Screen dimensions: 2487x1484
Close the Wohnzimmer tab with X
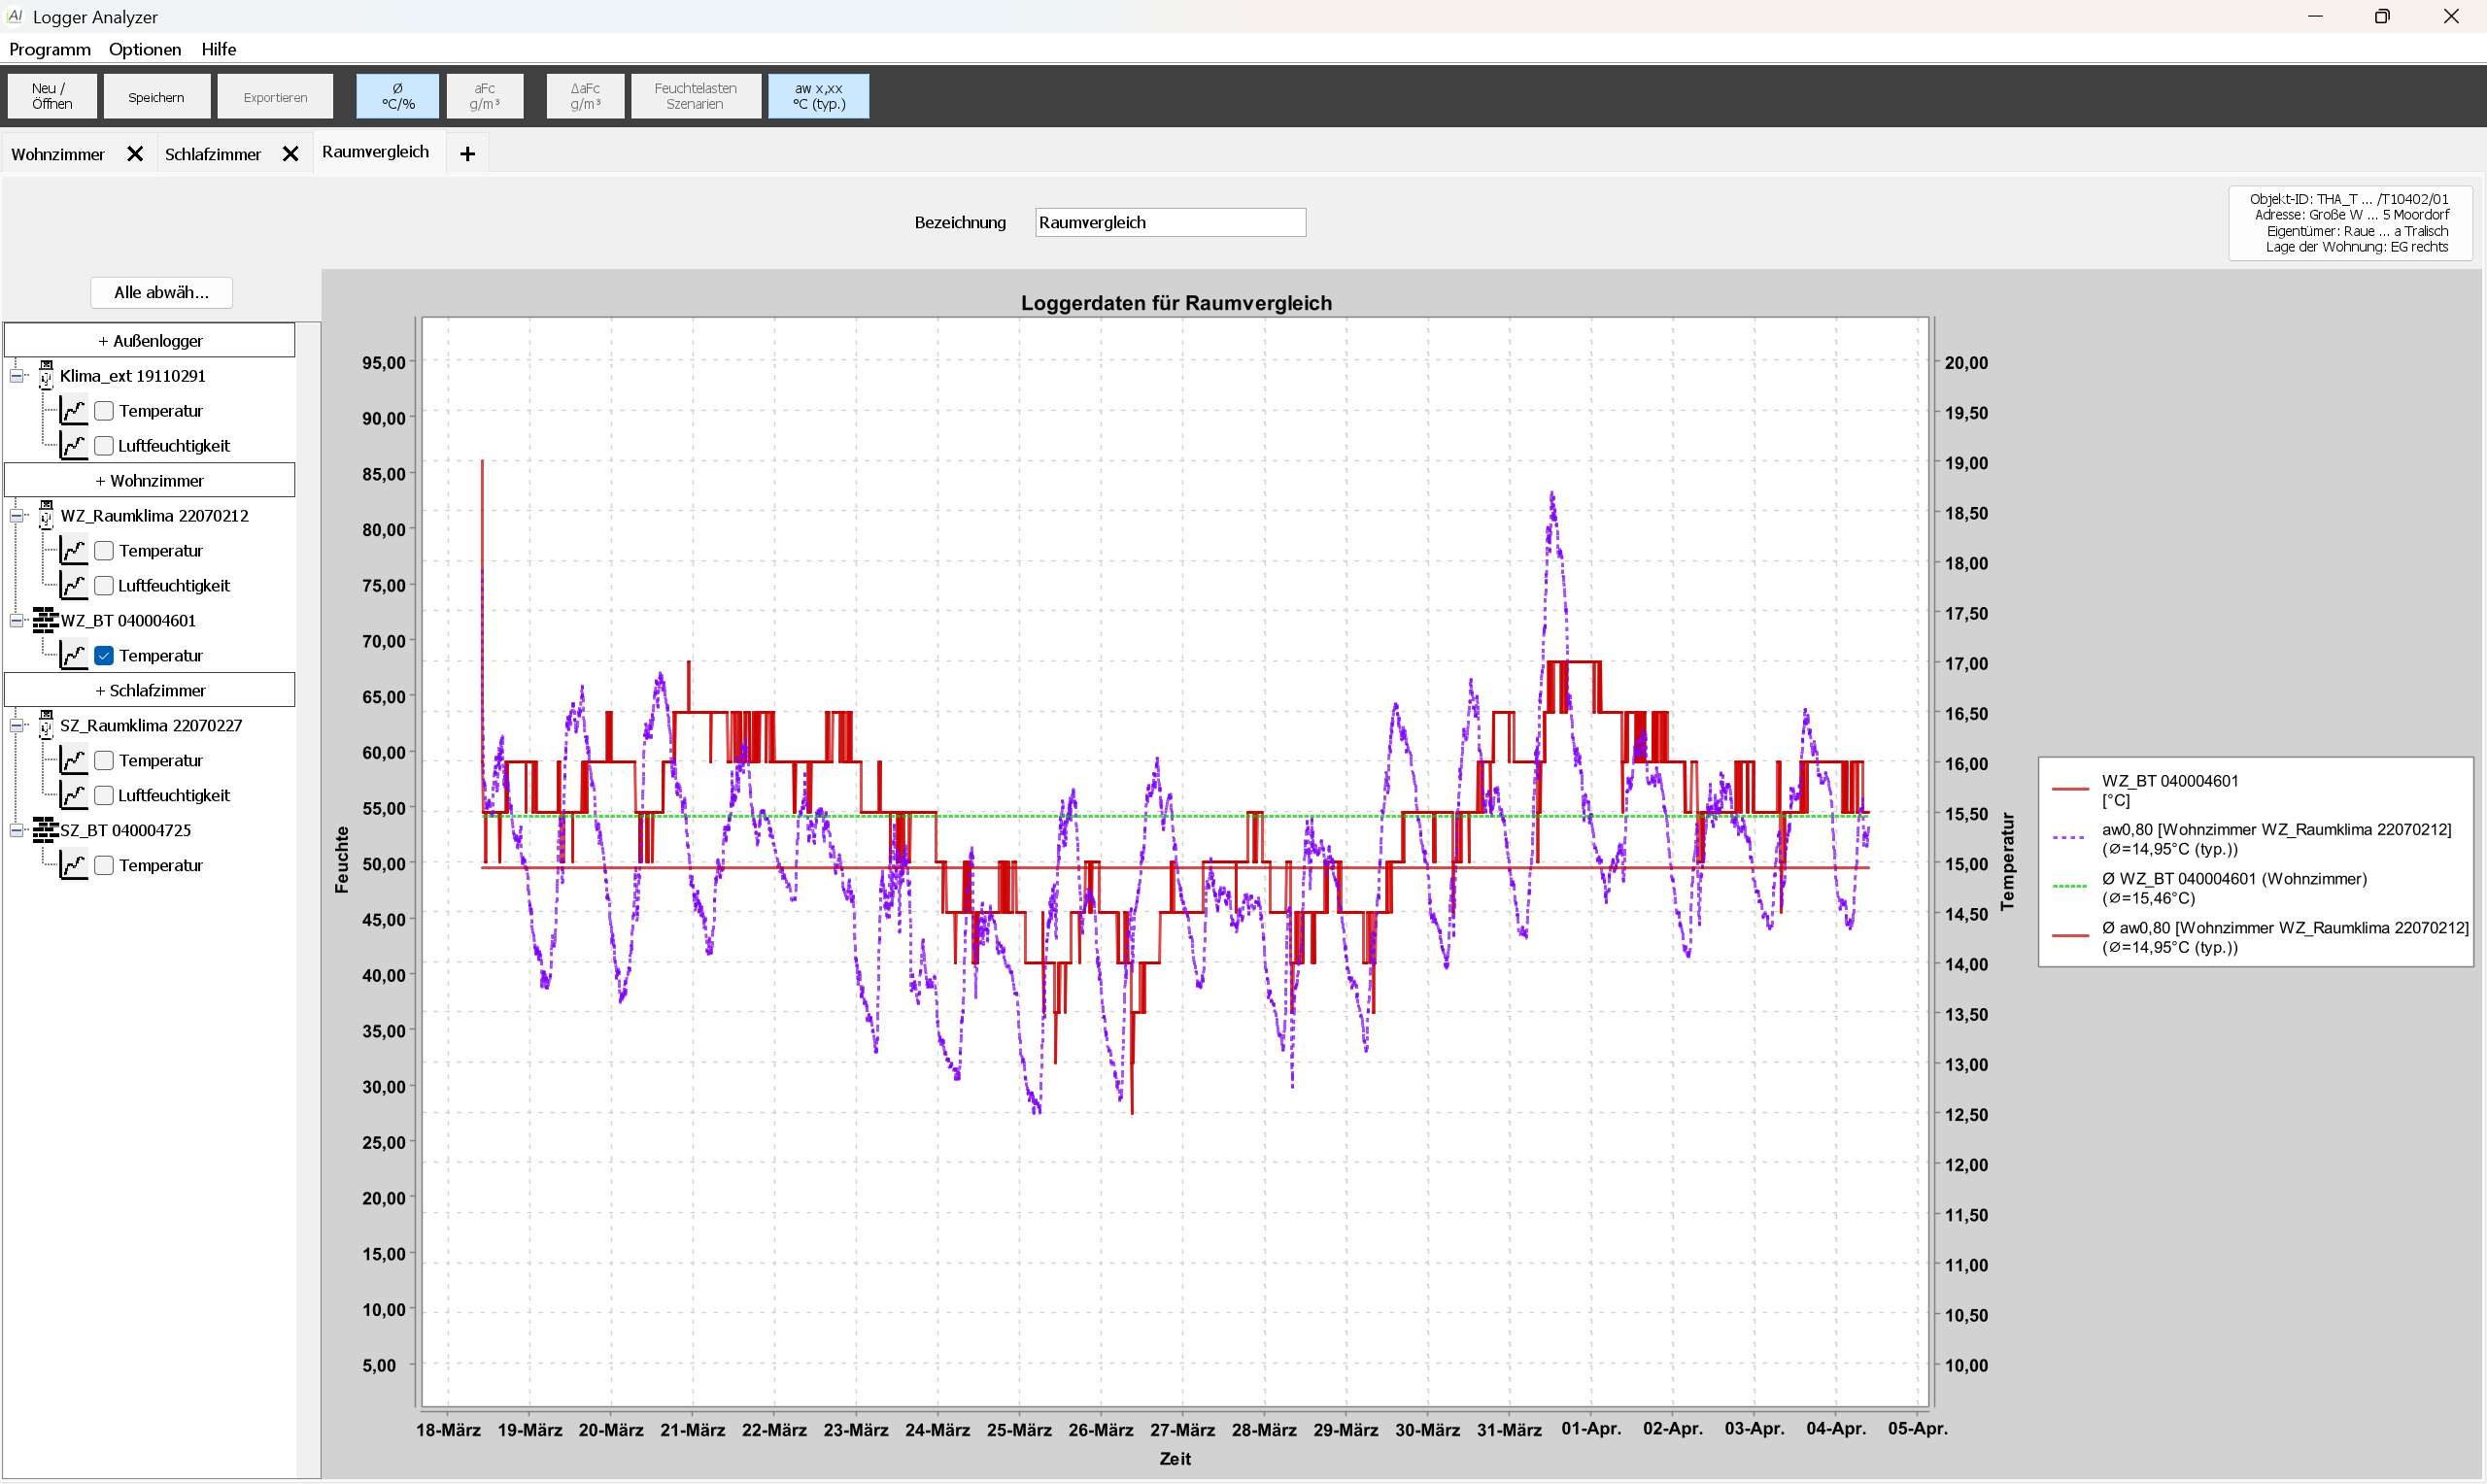pyautogui.click(x=135, y=154)
